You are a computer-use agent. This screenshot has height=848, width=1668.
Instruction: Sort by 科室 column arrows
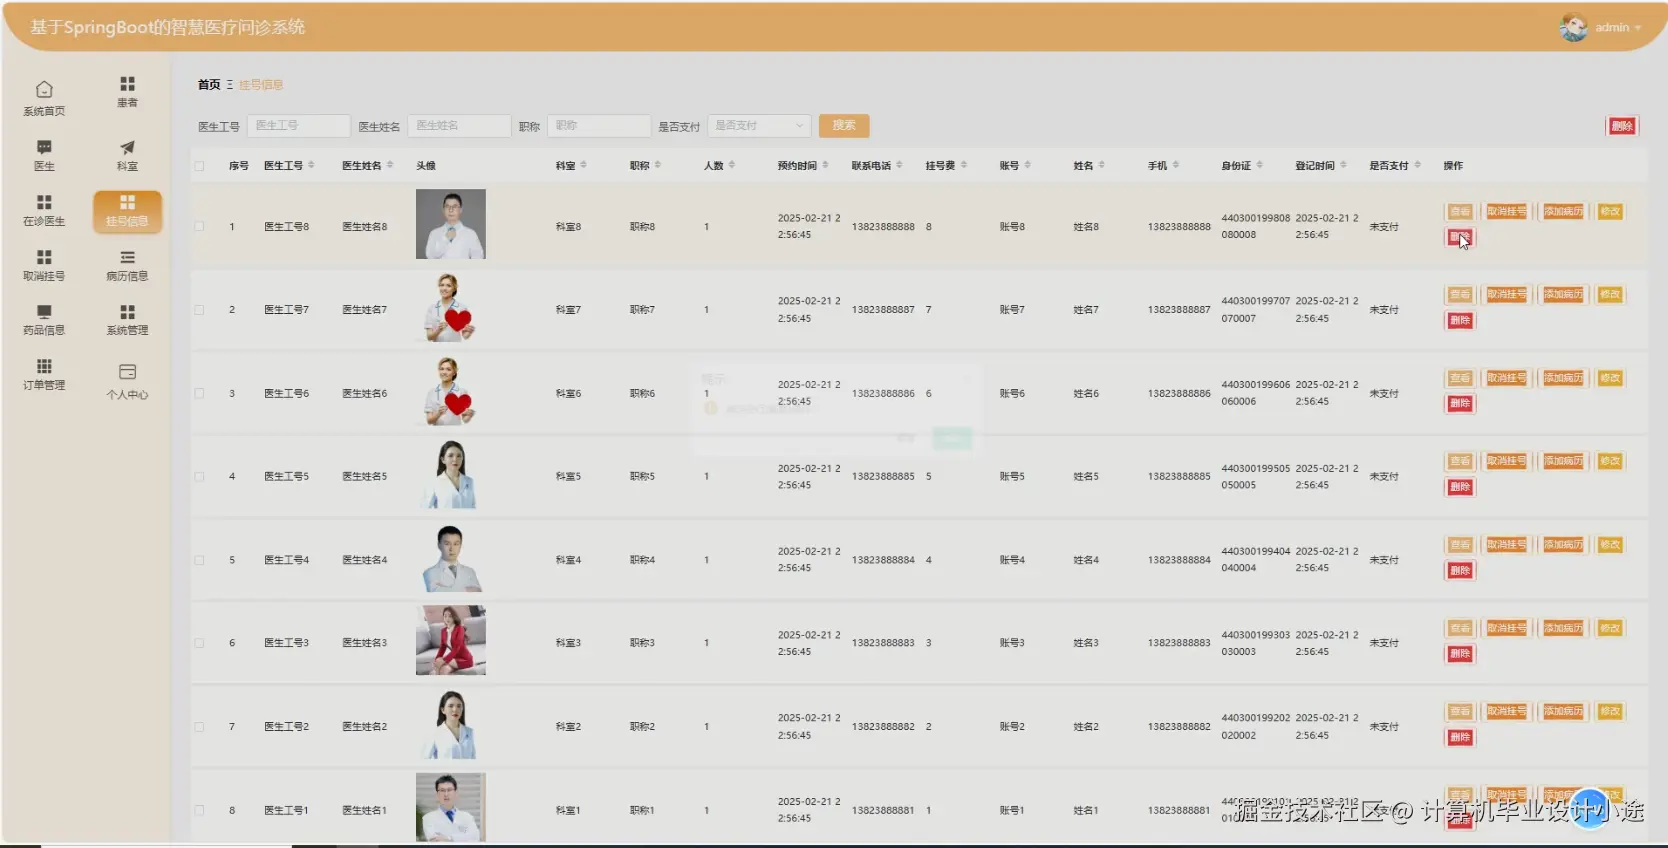click(583, 165)
